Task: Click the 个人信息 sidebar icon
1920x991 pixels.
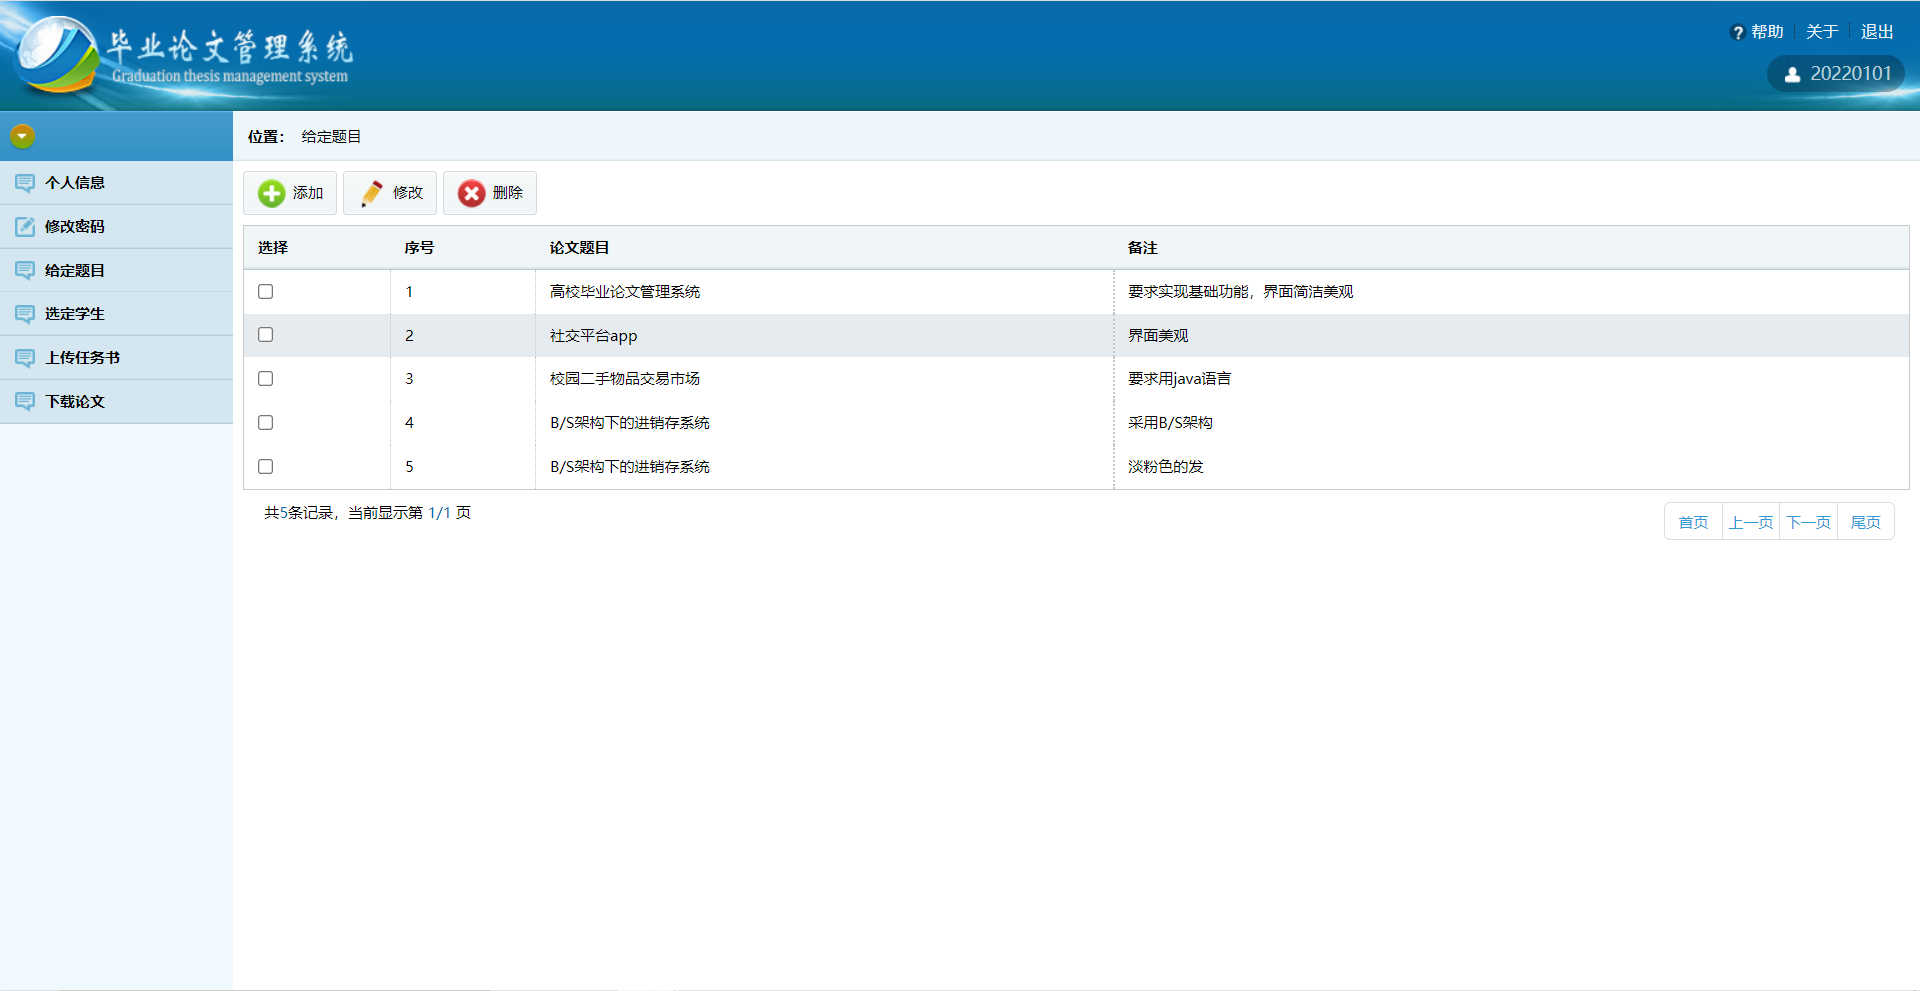Action: click(25, 183)
